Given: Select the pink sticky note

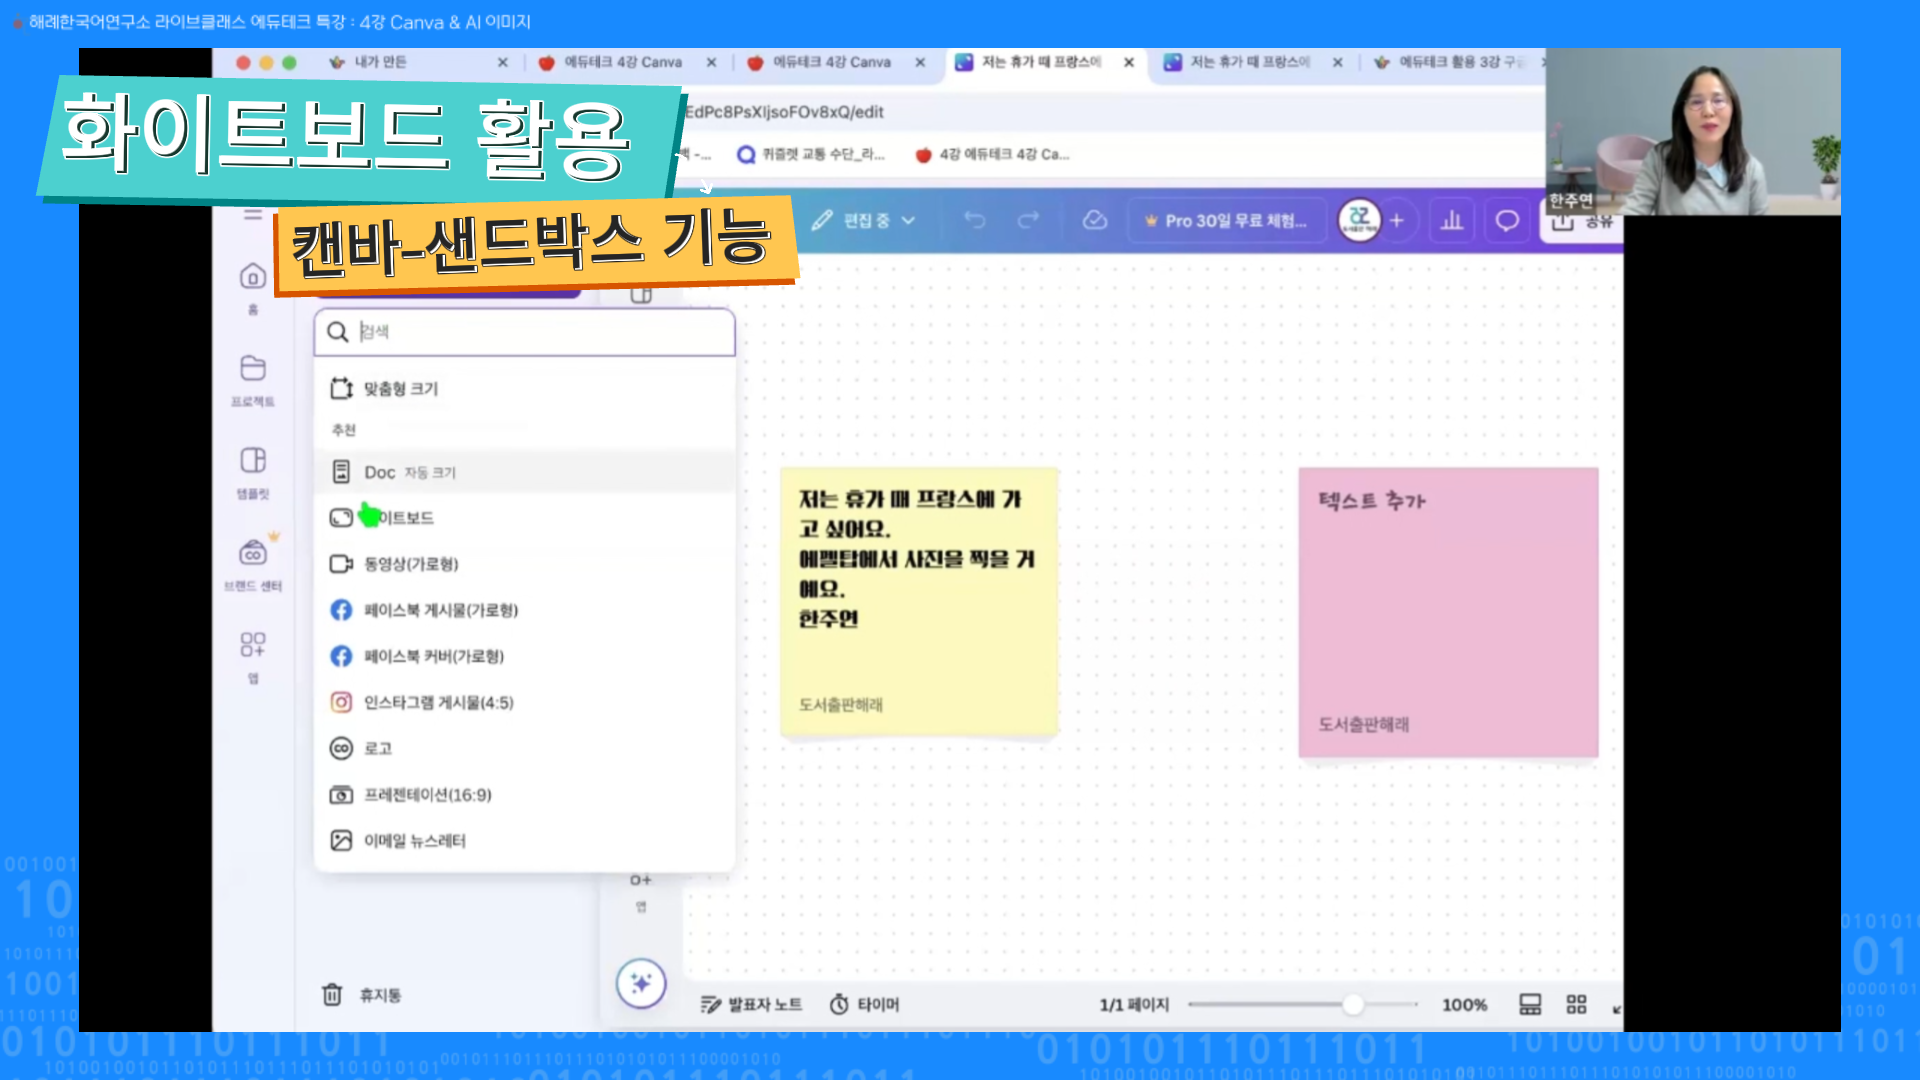Looking at the screenshot, I should pyautogui.click(x=1448, y=612).
